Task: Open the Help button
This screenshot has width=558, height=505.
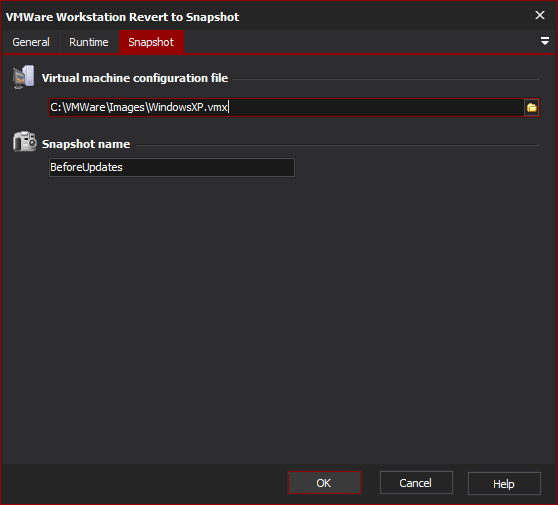Action: 504,484
